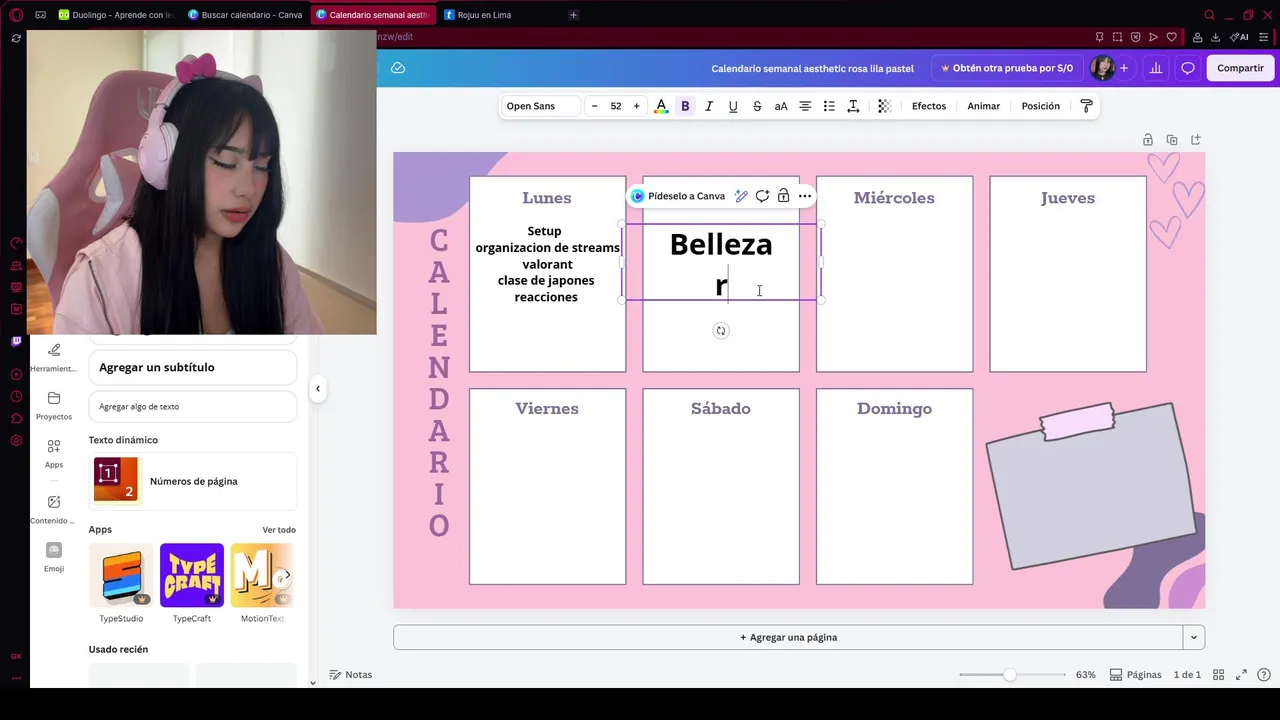Copy style with paint roller icon
This screenshot has height=720, width=1280.
(x=1086, y=106)
